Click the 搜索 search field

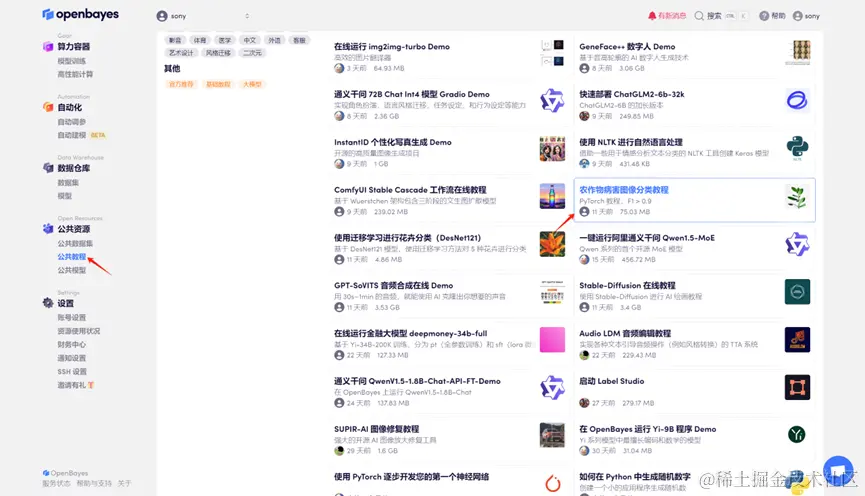tap(720, 16)
